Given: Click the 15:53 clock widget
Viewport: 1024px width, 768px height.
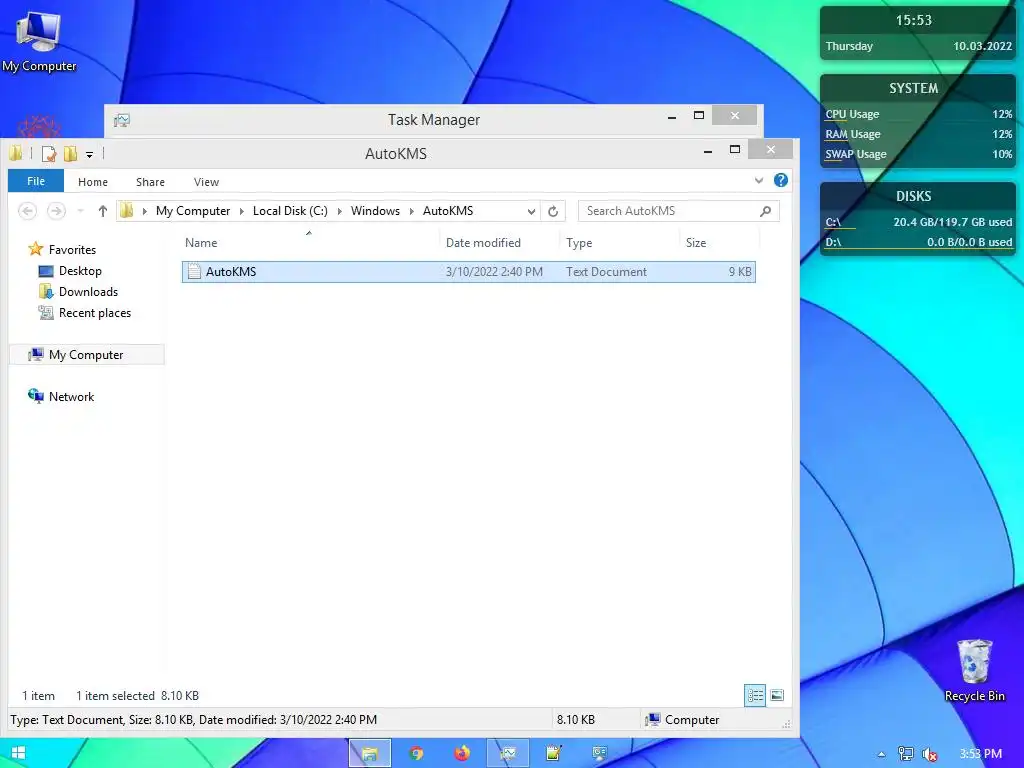Looking at the screenshot, I should (914, 20).
